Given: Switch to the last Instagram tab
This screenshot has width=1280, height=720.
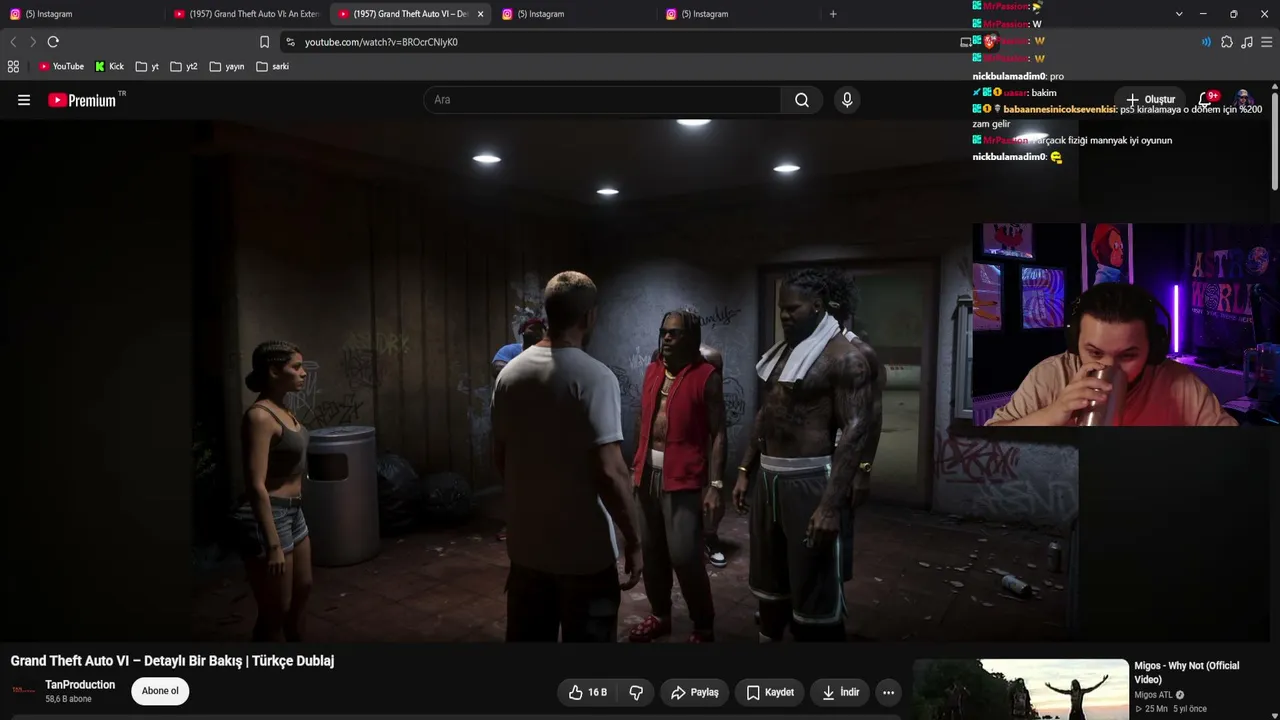Looking at the screenshot, I should click(738, 14).
